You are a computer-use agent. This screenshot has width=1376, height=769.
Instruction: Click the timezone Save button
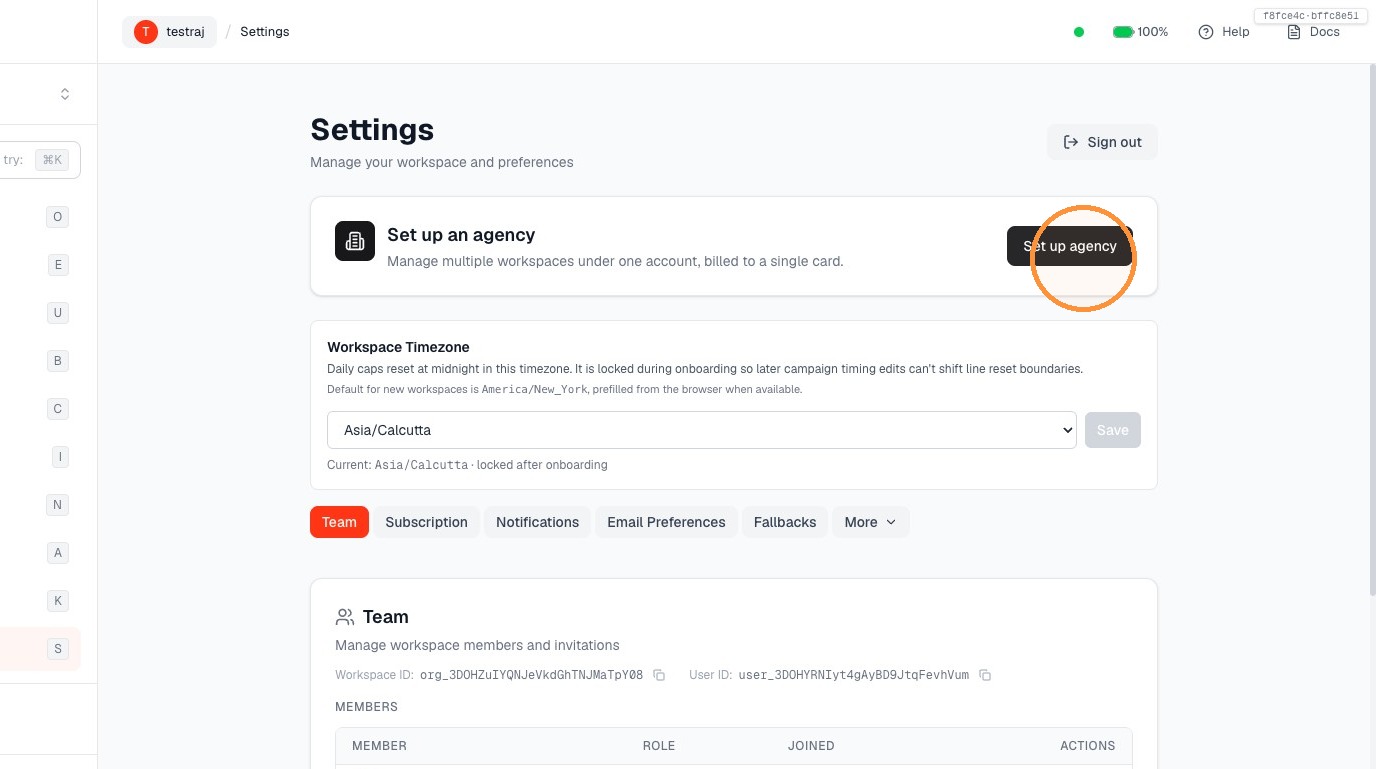(x=1113, y=430)
